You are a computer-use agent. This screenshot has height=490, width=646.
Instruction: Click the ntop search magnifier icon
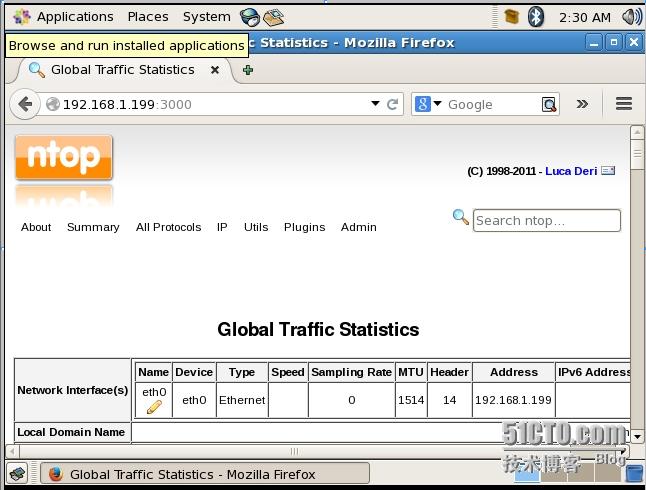461,217
